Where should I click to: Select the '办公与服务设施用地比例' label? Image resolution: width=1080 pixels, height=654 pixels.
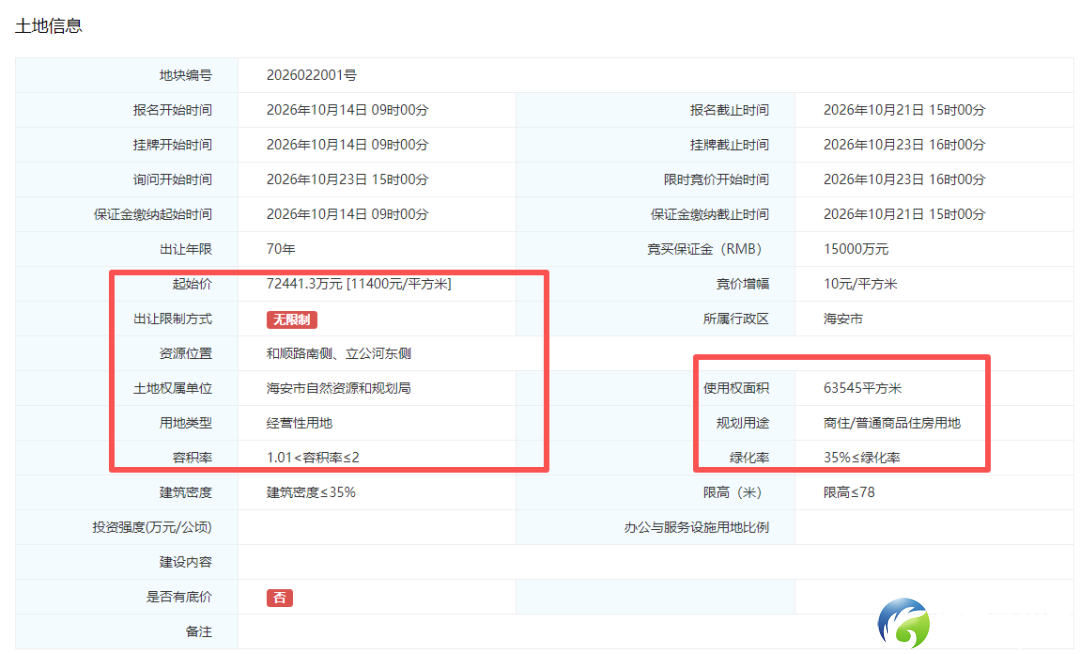tap(696, 528)
